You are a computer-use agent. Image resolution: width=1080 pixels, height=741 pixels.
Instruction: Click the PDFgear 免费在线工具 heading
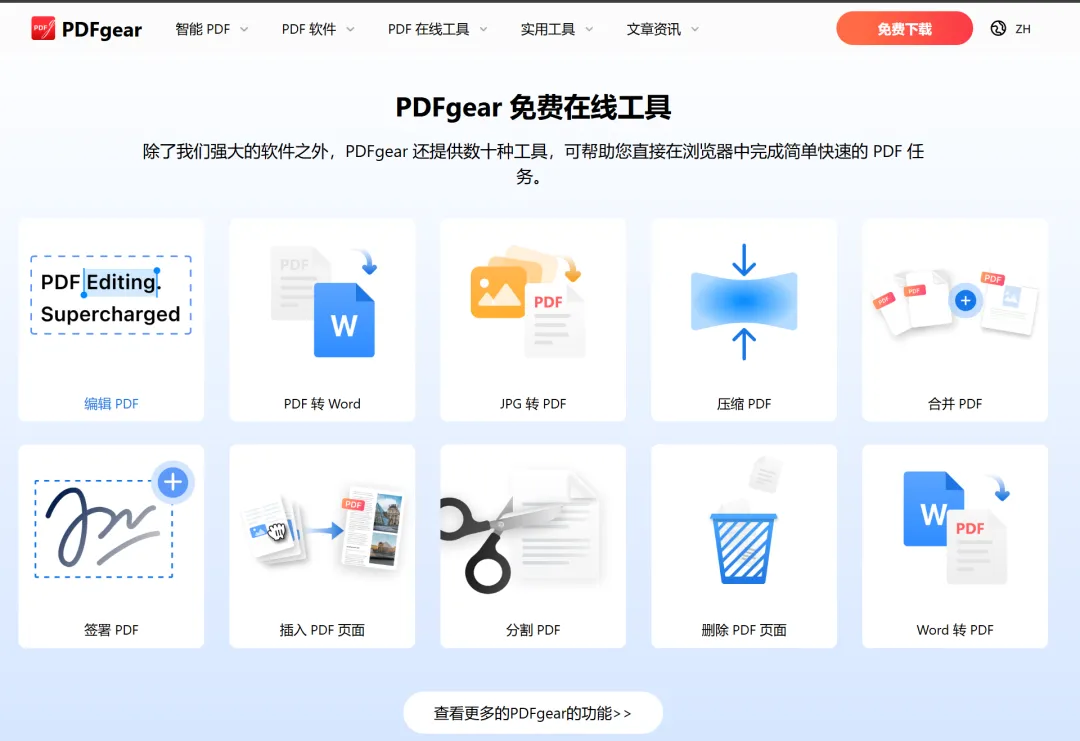[533, 107]
